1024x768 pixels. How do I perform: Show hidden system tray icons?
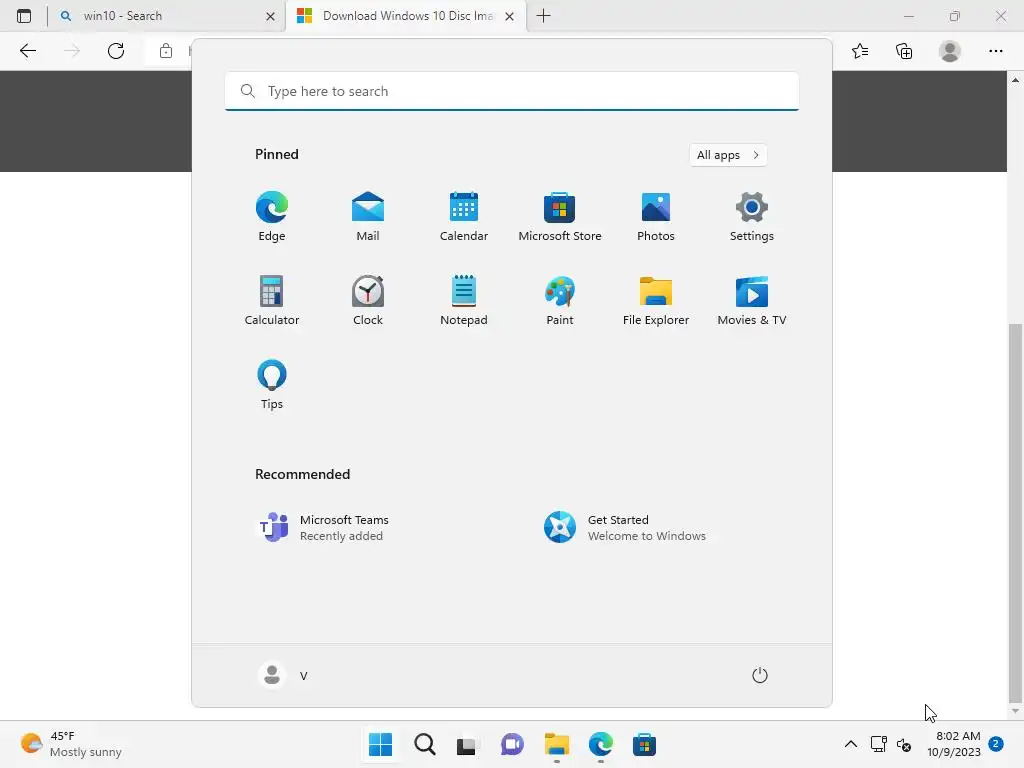tap(850, 744)
